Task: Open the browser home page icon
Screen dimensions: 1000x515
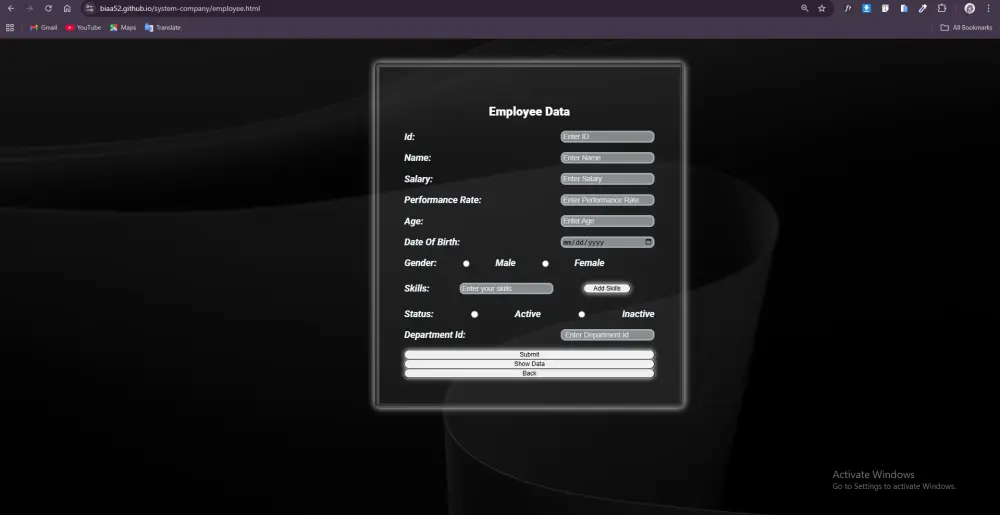Action: 67,8
